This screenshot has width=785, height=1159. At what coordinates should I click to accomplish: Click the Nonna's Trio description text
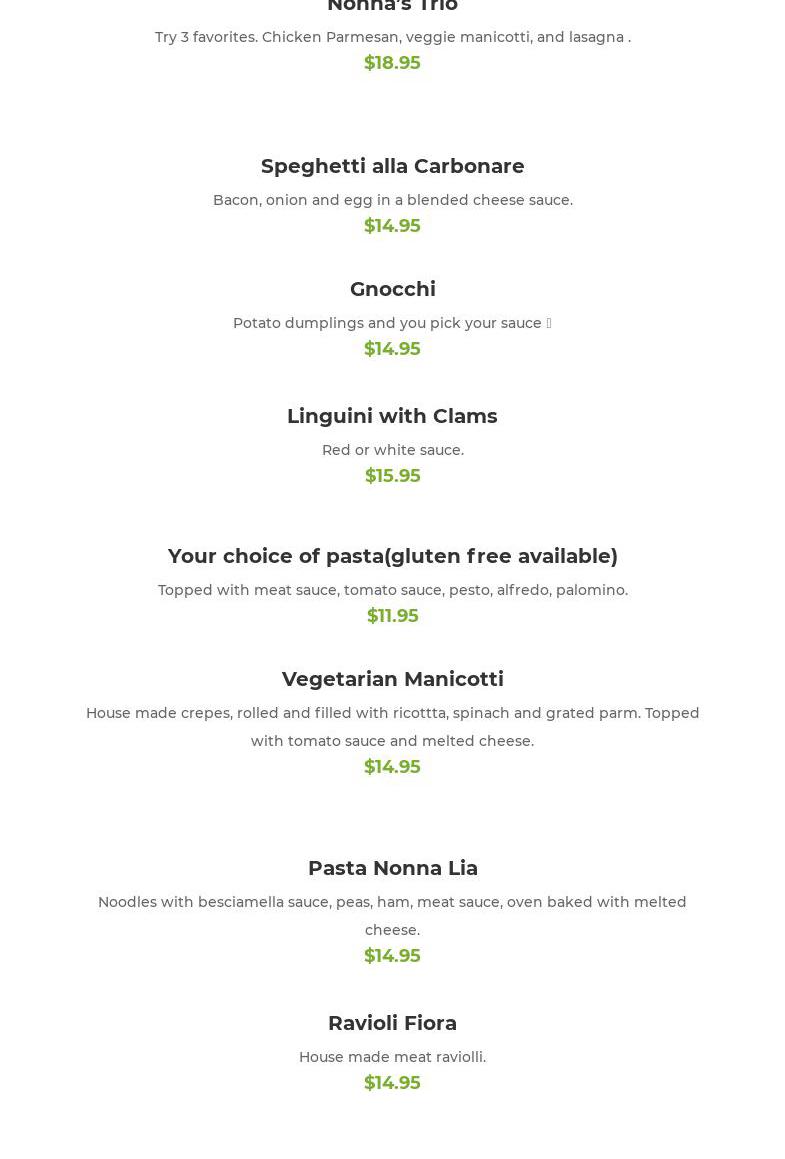click(392, 37)
